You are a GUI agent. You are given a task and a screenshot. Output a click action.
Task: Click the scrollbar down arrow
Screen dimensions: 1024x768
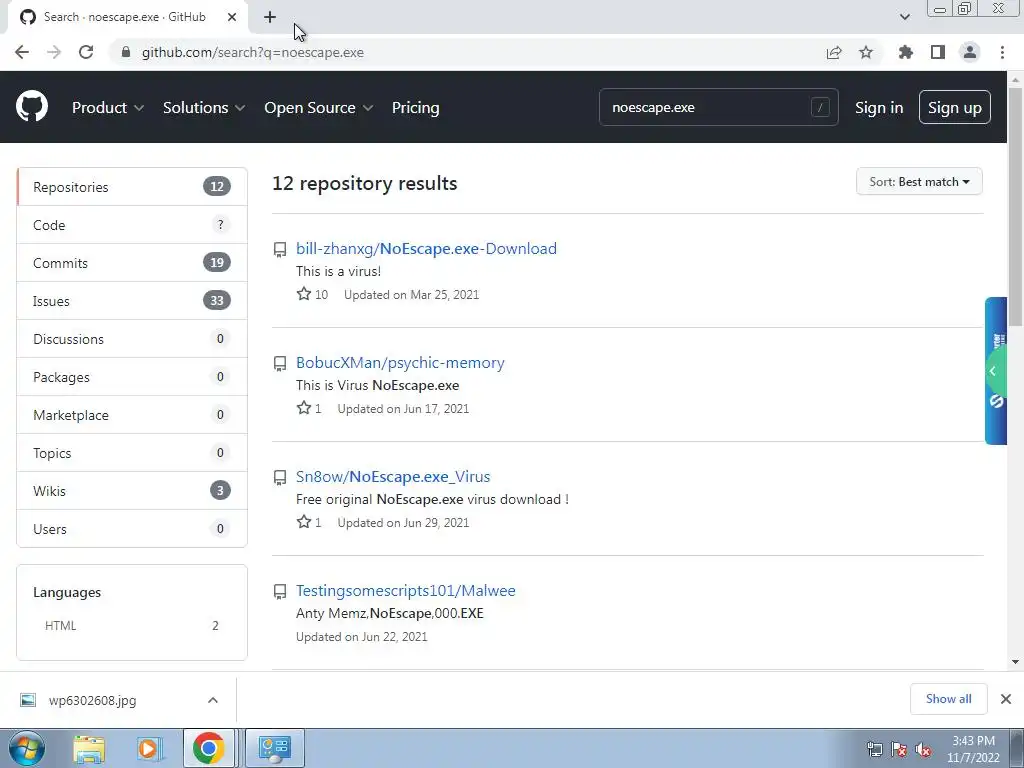1015,662
